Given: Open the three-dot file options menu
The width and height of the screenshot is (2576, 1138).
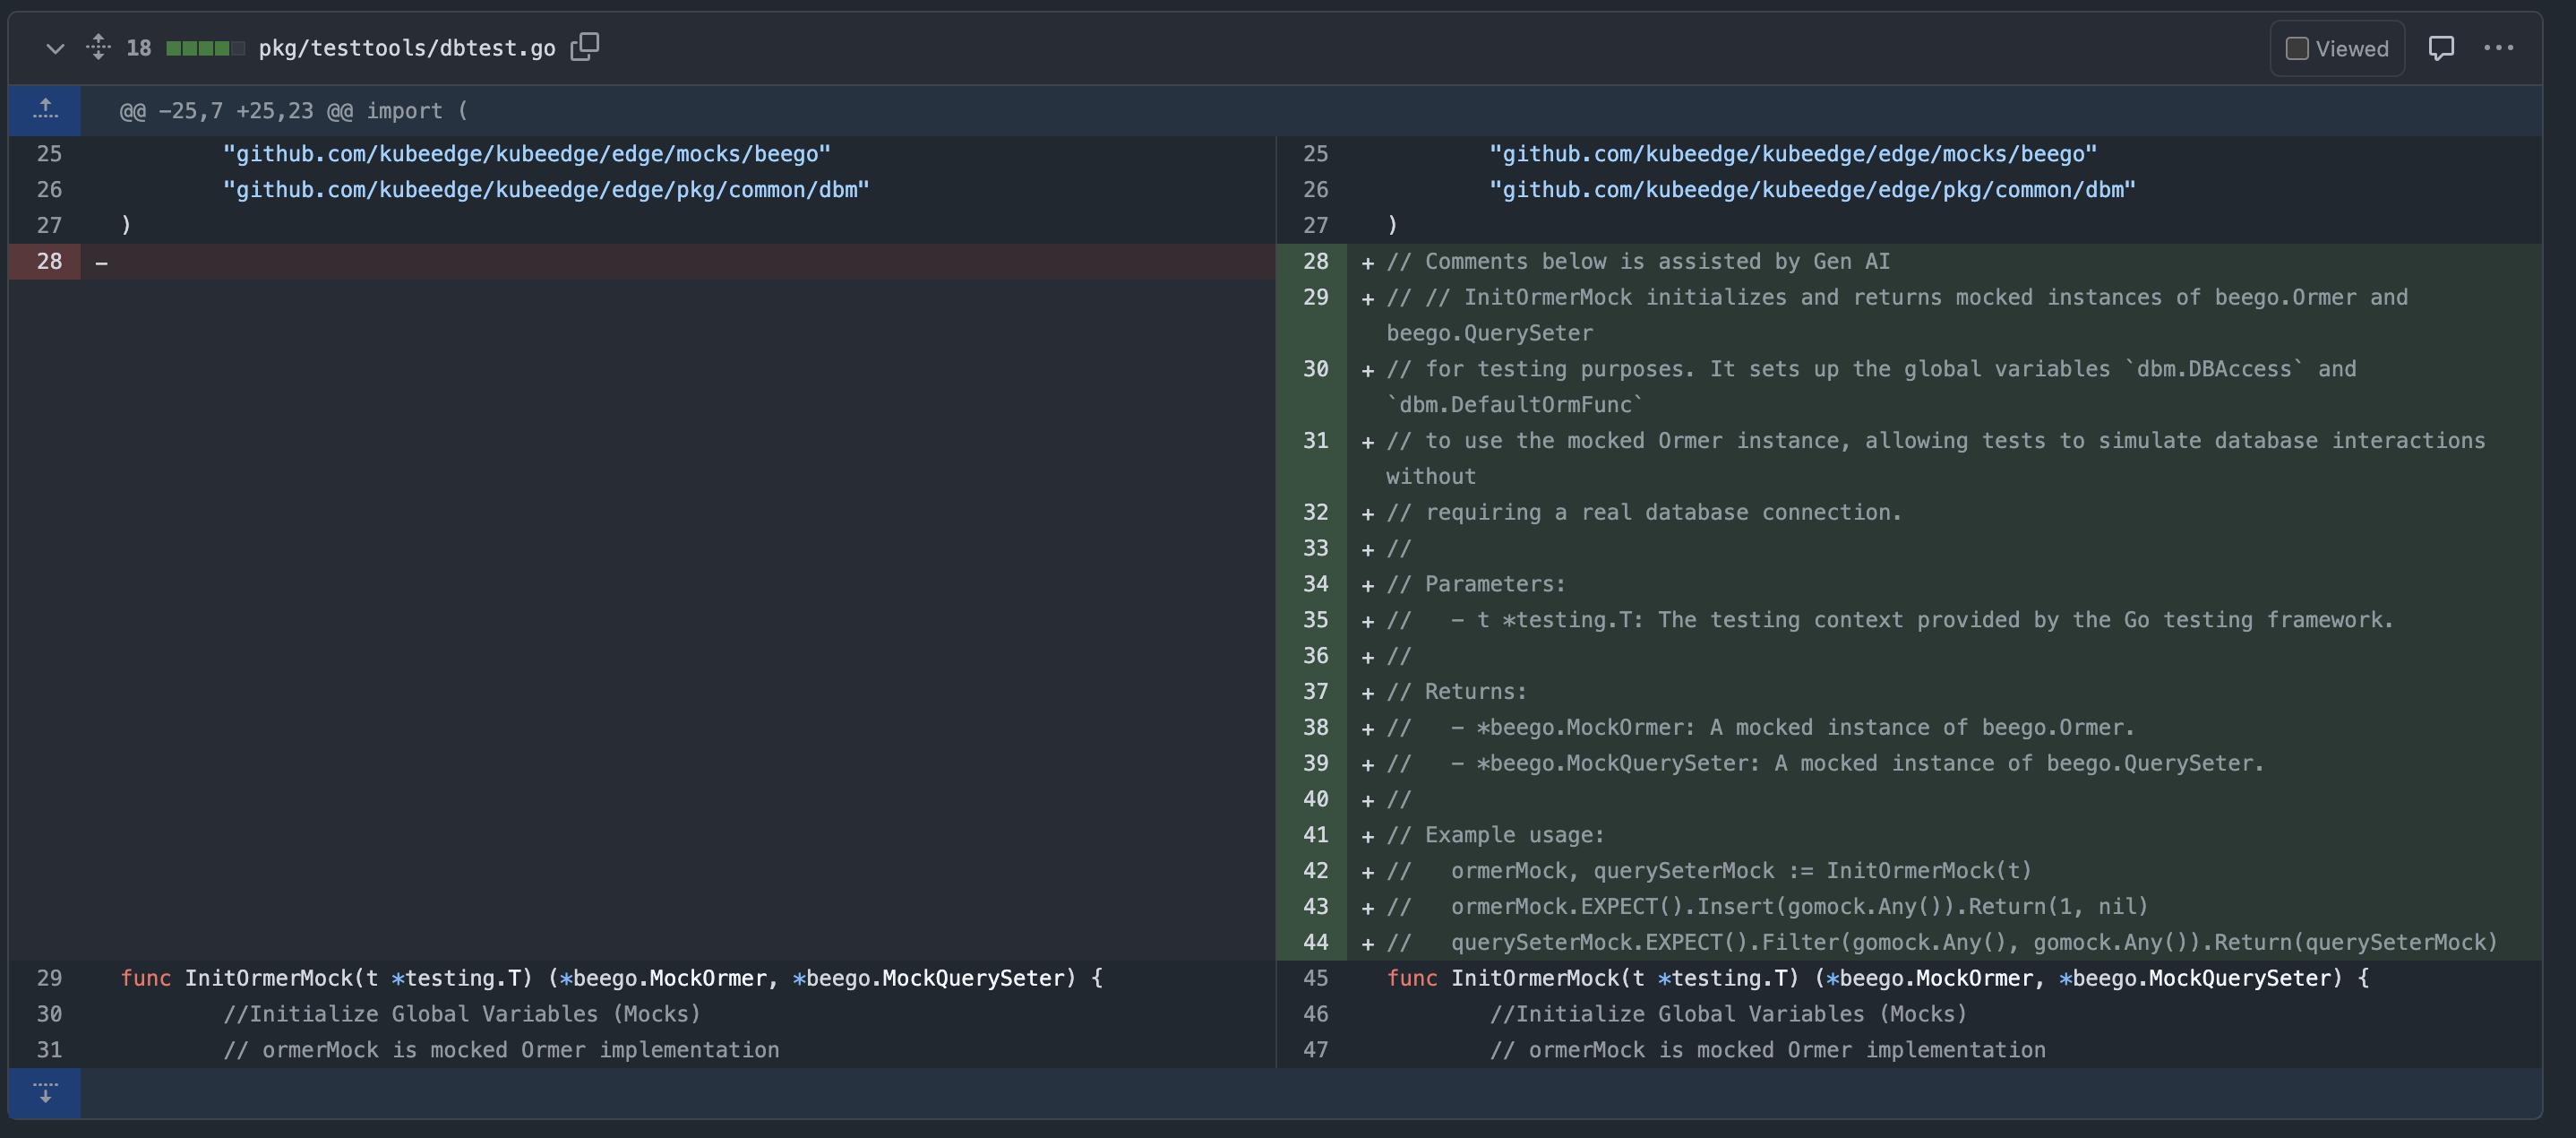Looking at the screenshot, I should 2498,48.
